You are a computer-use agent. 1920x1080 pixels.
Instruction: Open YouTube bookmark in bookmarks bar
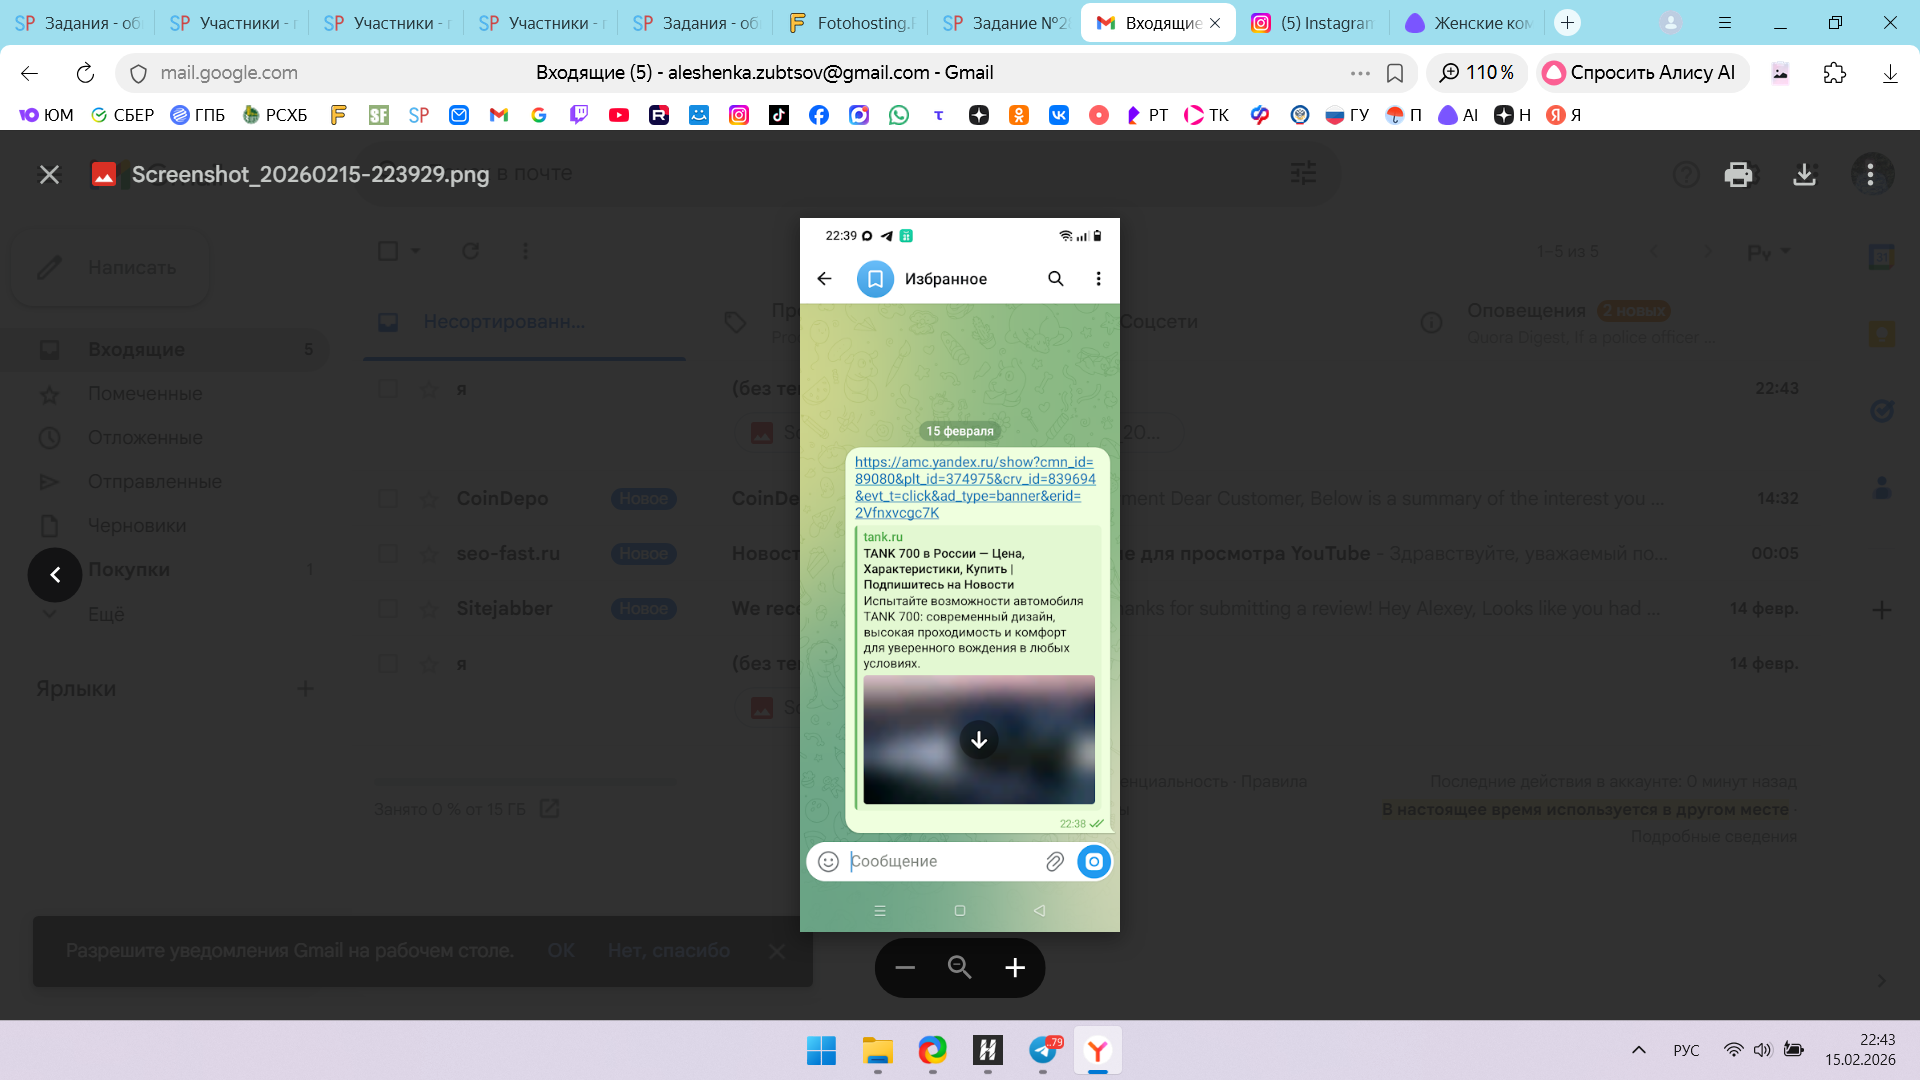[619, 115]
